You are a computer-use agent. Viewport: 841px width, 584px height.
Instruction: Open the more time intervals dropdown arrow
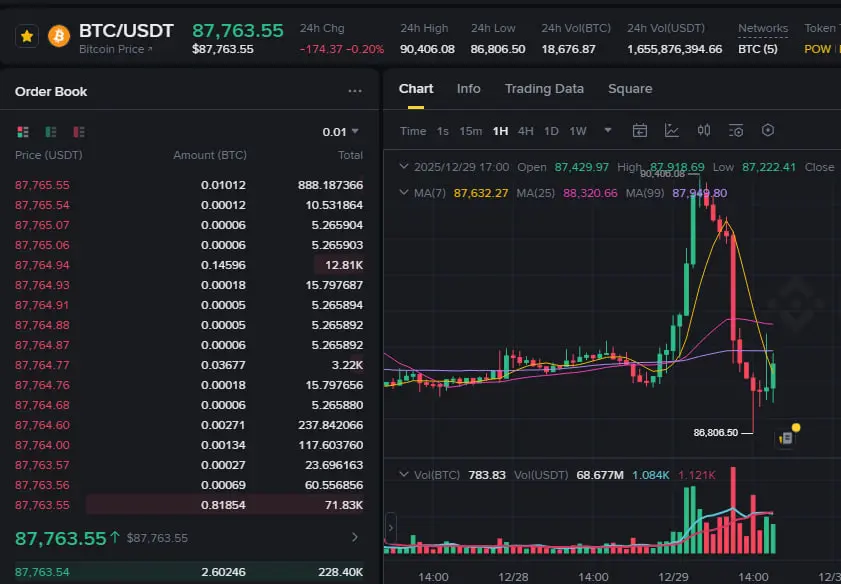coord(608,130)
